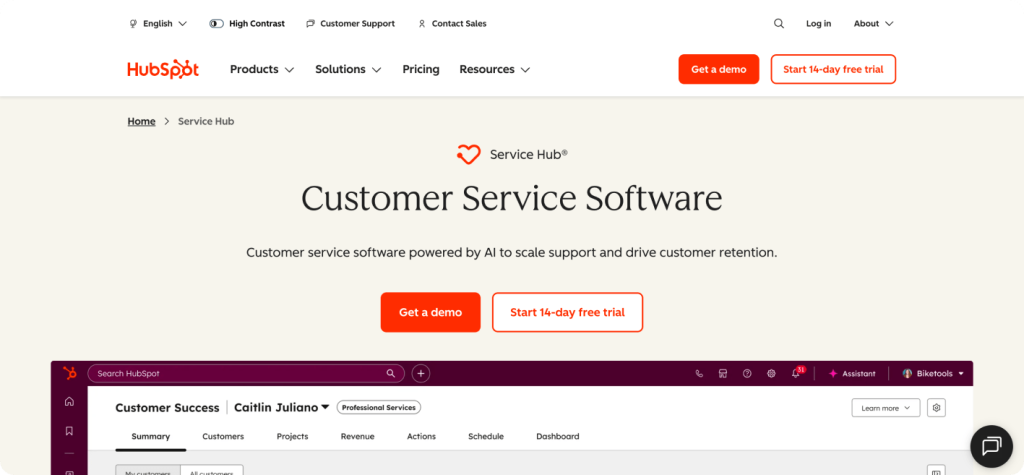Toggle the High Contrast switch
This screenshot has height=475, width=1024.
point(216,24)
